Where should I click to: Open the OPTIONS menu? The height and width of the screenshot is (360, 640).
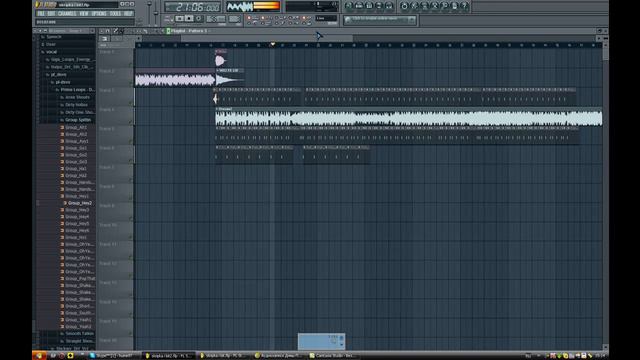pos(99,13)
